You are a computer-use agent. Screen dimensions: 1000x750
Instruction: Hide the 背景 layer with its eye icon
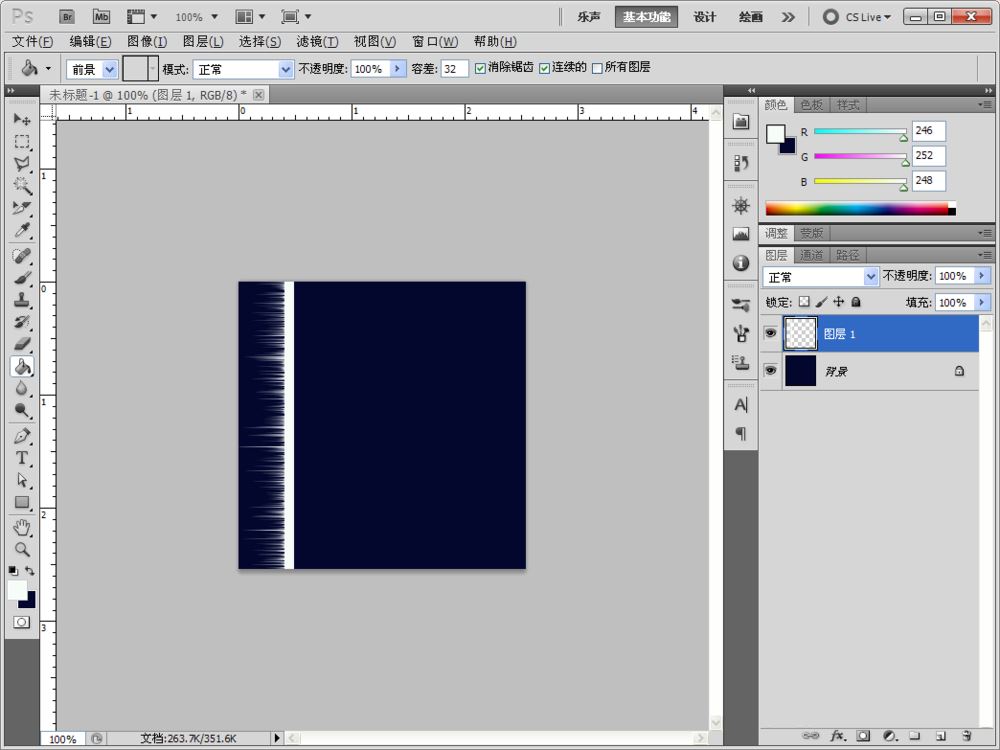click(x=770, y=371)
